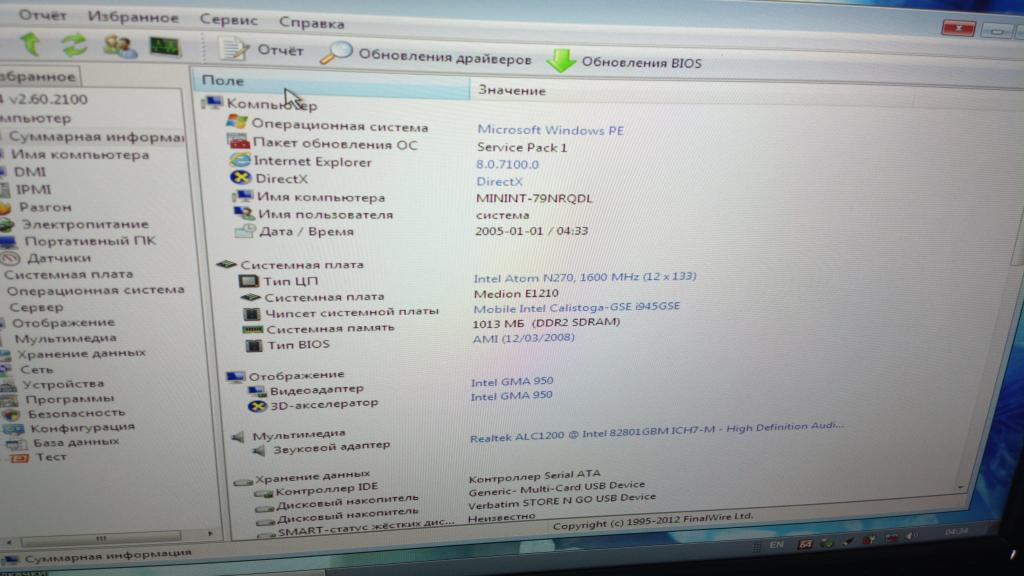
Task: Click the 3D-акселератор row icon
Action: [x=257, y=406]
